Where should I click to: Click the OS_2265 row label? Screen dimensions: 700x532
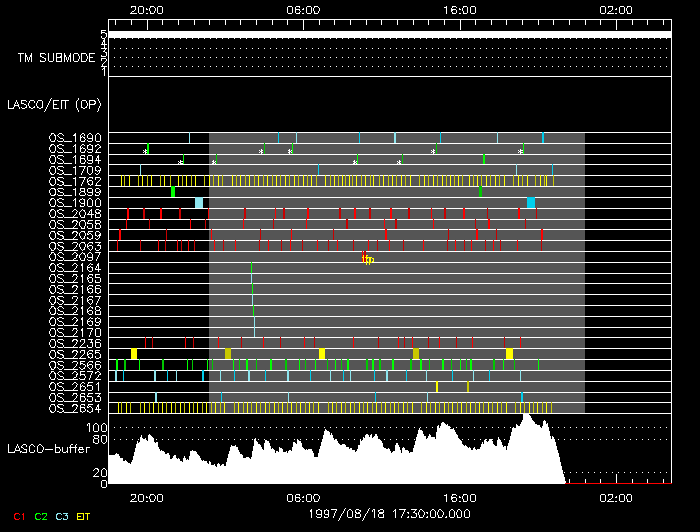point(74,354)
